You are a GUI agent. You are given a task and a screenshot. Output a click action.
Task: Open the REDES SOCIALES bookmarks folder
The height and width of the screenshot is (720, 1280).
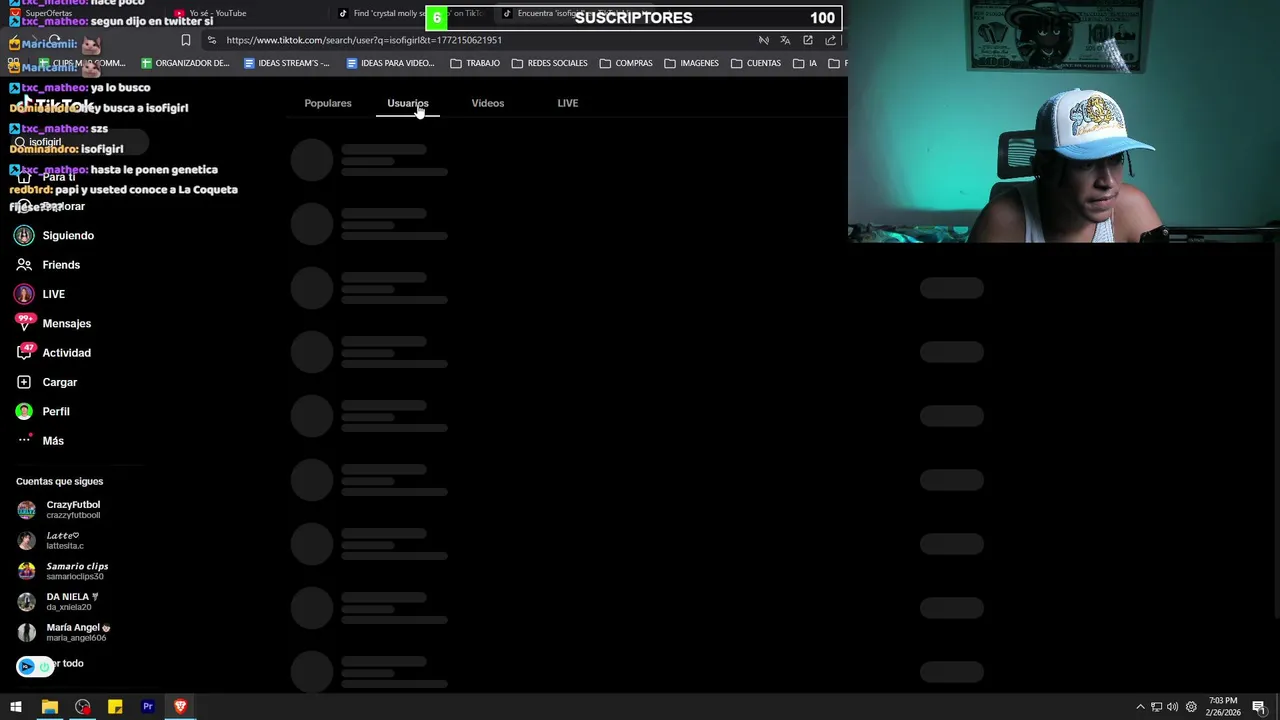click(550, 63)
